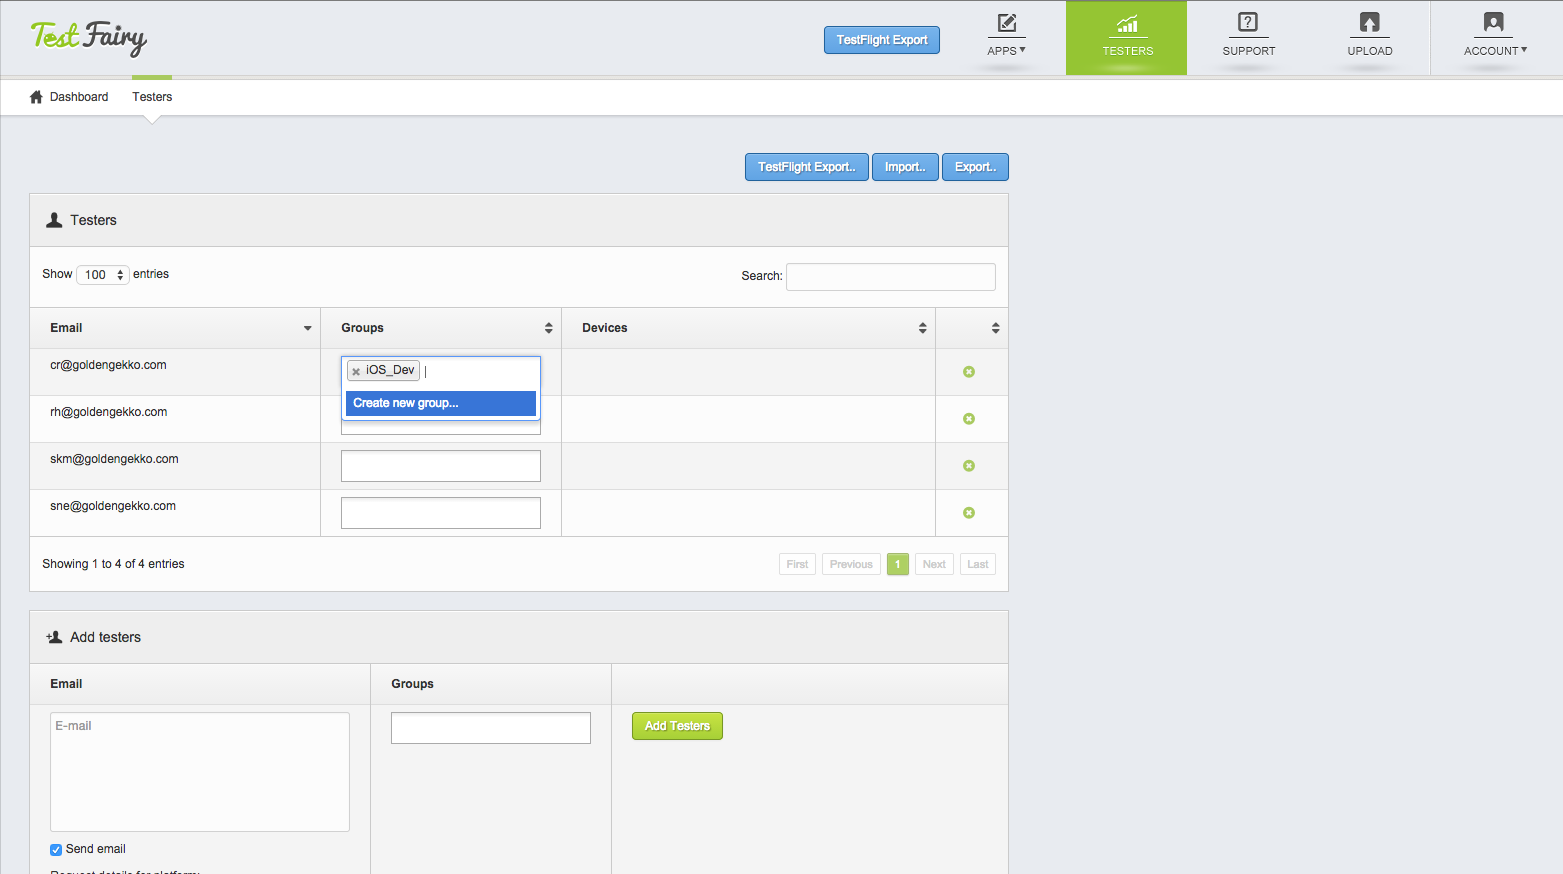Toggle the Send email checkbox

[x=56, y=850]
